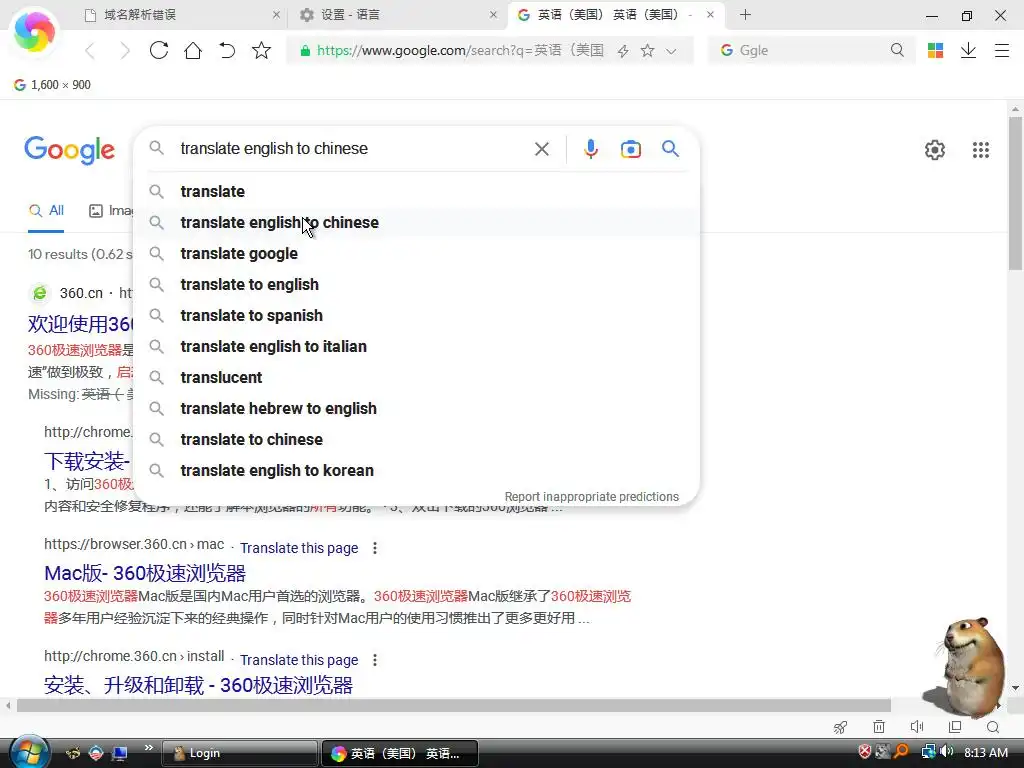Click the address bar URL
The image size is (1024, 768).
click(460, 50)
